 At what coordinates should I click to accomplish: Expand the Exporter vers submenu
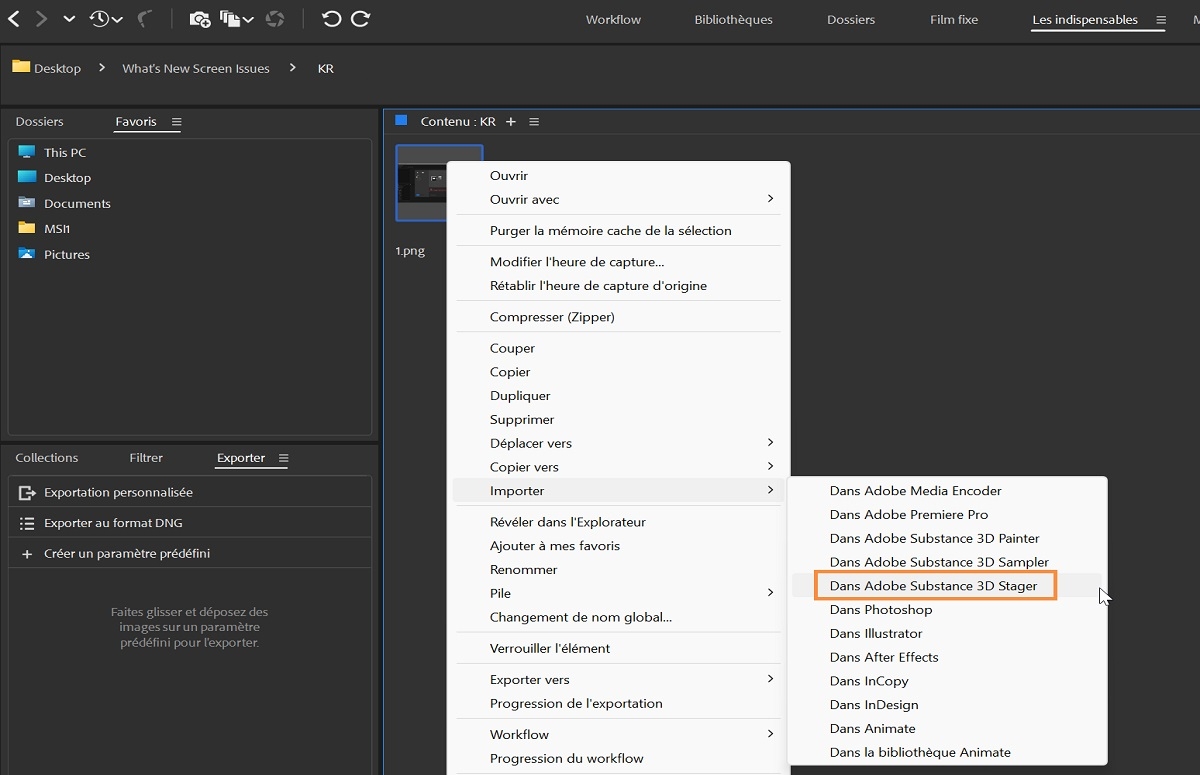(770, 679)
